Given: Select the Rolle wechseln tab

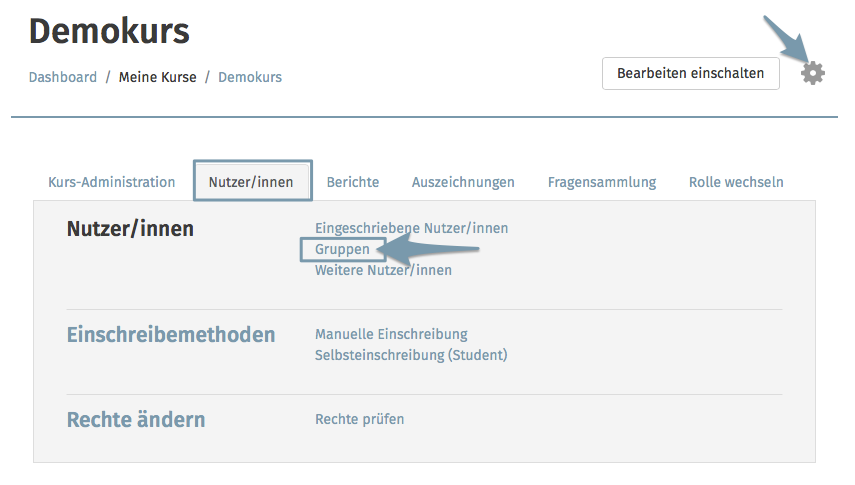Looking at the screenshot, I should coord(736,182).
